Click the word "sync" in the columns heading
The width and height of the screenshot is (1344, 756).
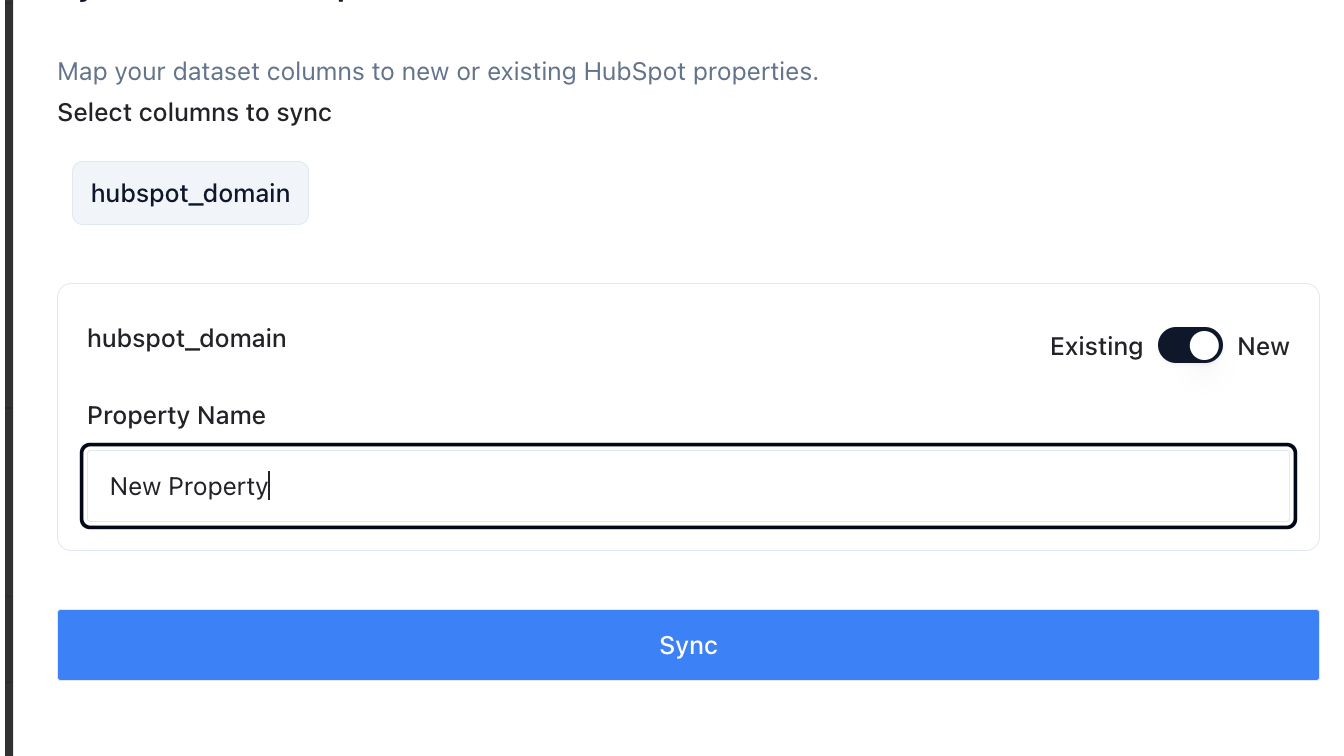click(304, 113)
